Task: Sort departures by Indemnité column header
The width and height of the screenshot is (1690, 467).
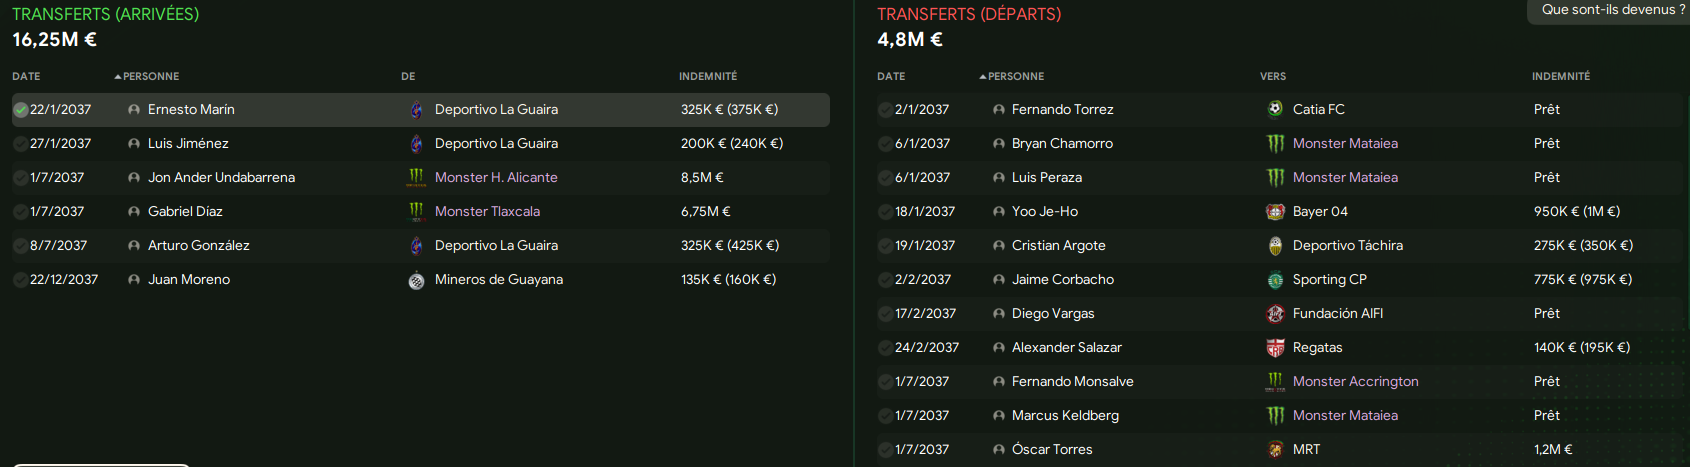Action: 1561,77
